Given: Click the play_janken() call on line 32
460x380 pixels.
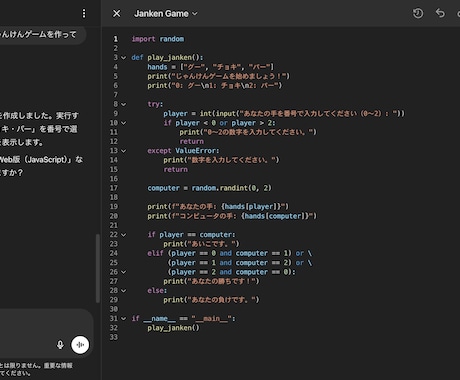Looking at the screenshot, I should click(x=173, y=328).
